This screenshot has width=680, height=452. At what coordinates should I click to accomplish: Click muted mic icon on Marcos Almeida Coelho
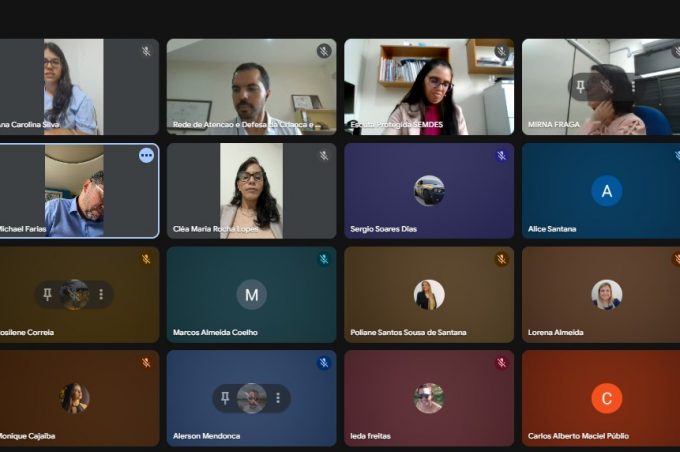click(324, 259)
